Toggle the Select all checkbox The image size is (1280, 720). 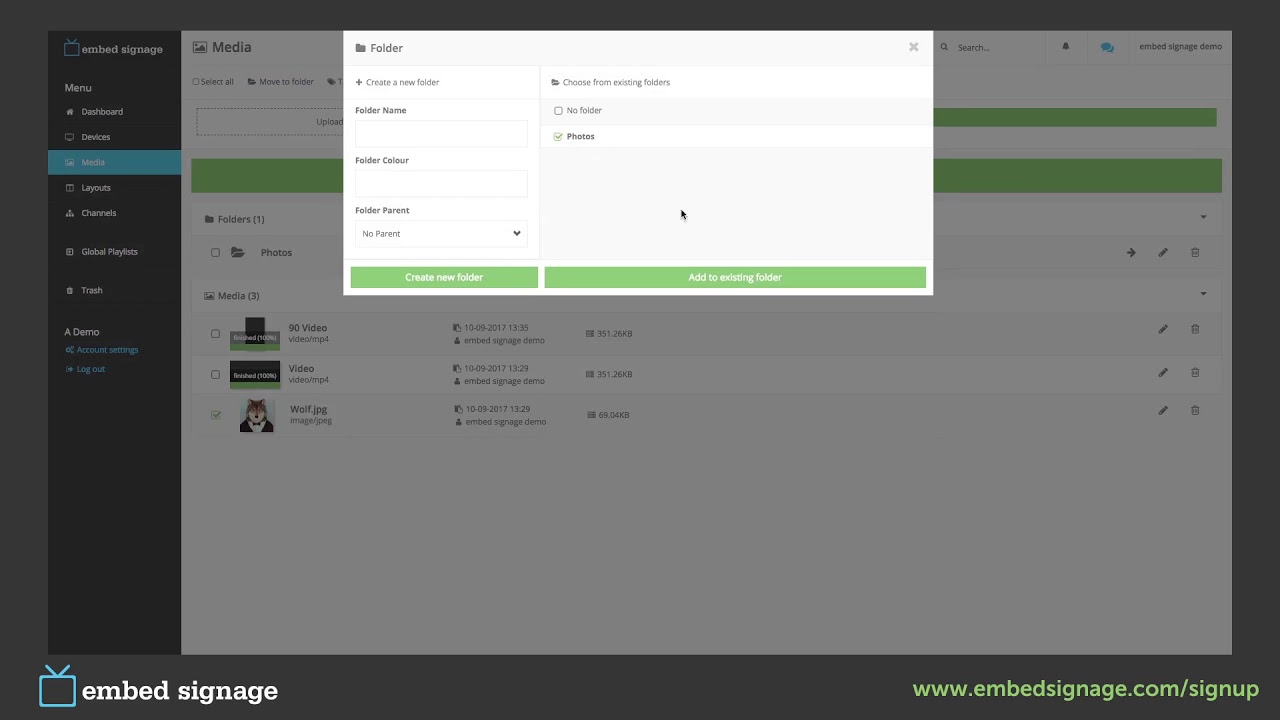pyautogui.click(x=196, y=82)
